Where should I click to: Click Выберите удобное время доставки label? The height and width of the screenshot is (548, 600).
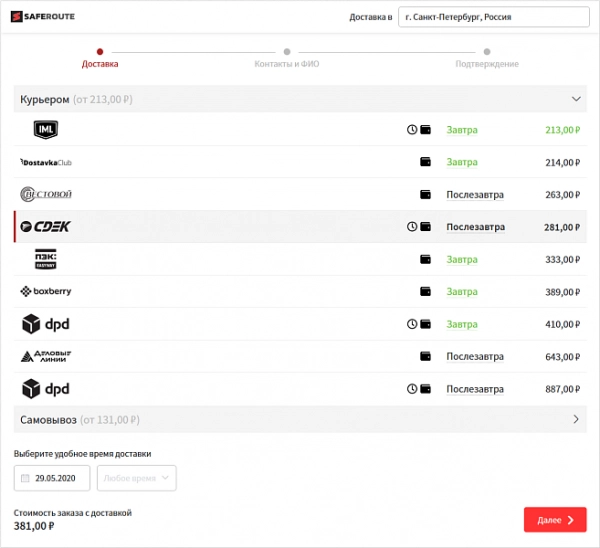point(82,454)
